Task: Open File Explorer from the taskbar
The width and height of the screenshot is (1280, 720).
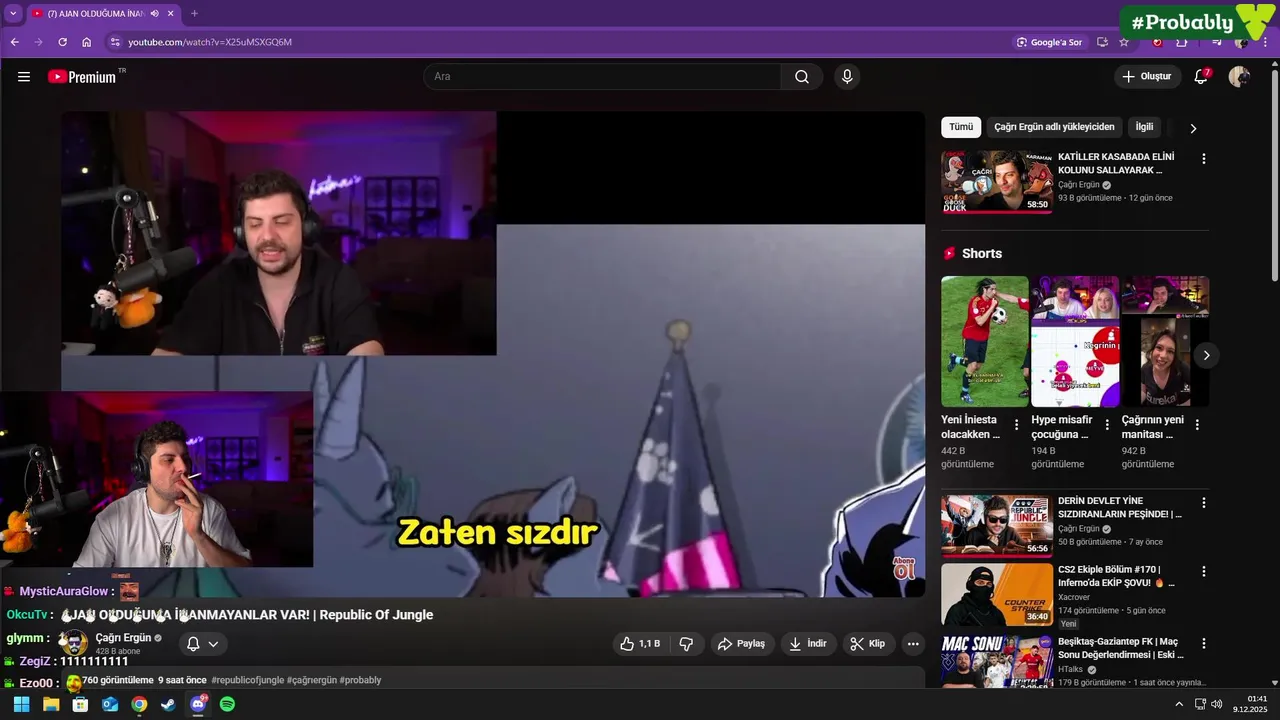Action: [x=50, y=704]
